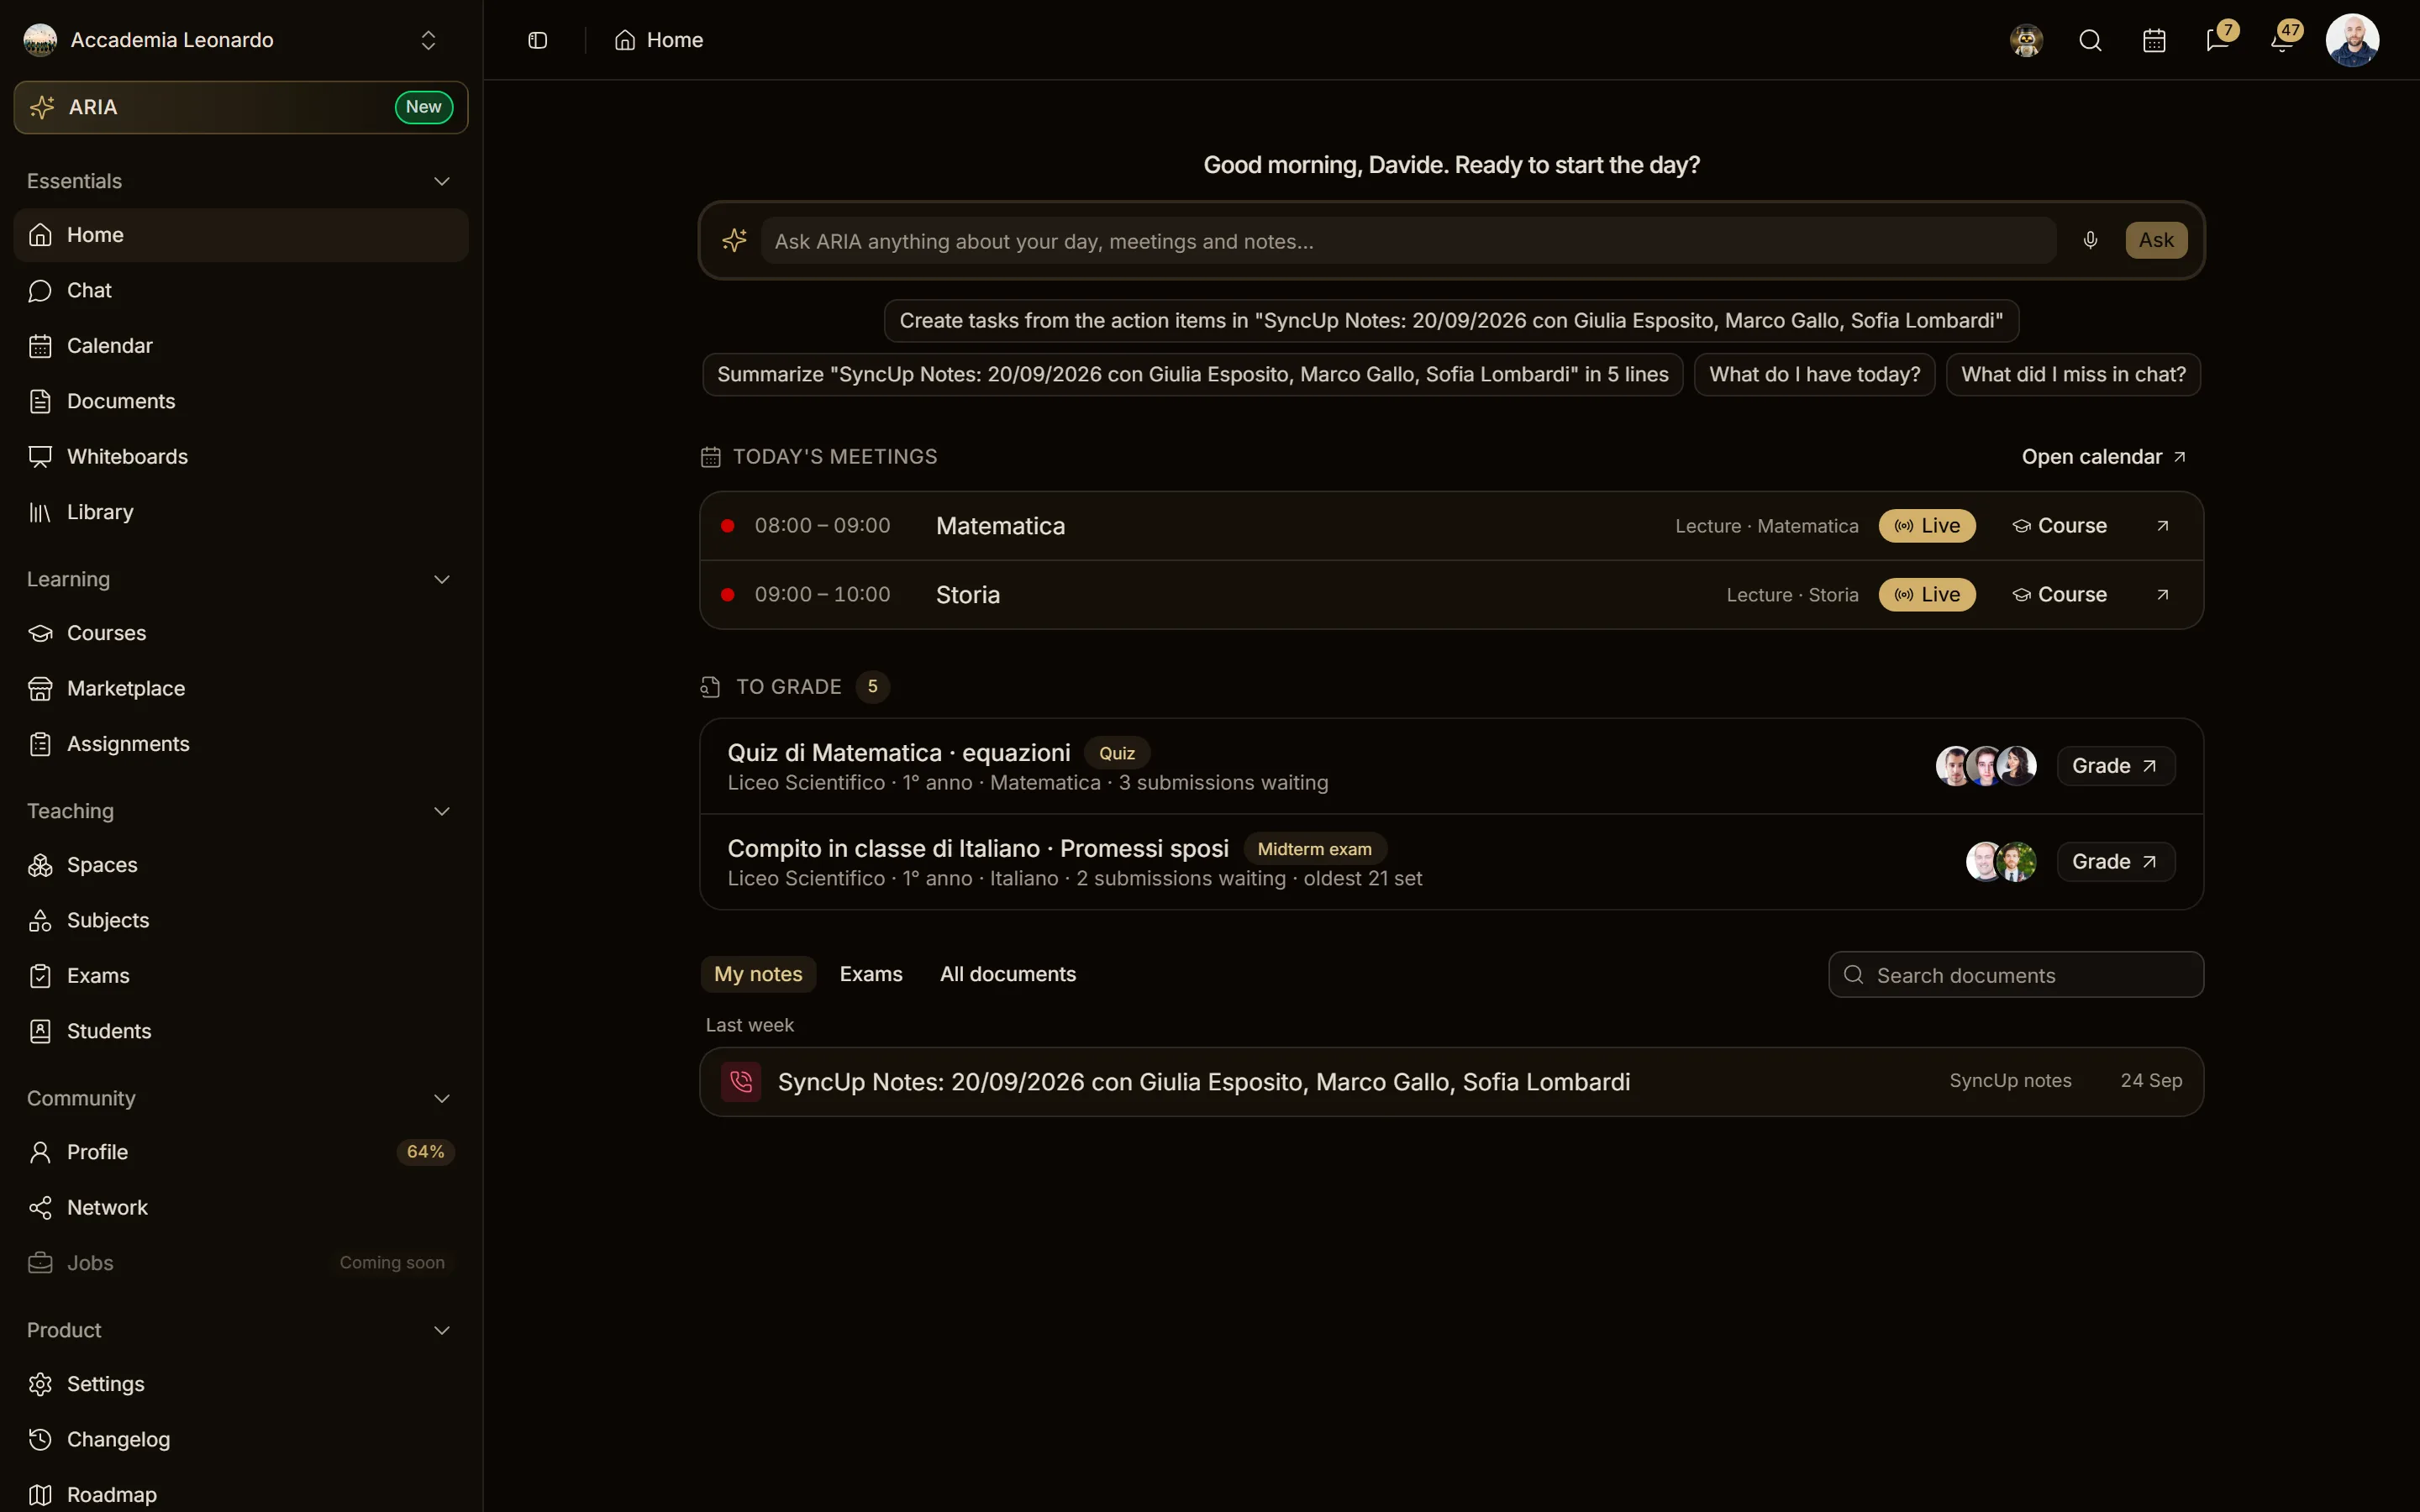Toggle the sidebar panel icon
Image resolution: width=2420 pixels, height=1512 pixels.
click(537, 40)
